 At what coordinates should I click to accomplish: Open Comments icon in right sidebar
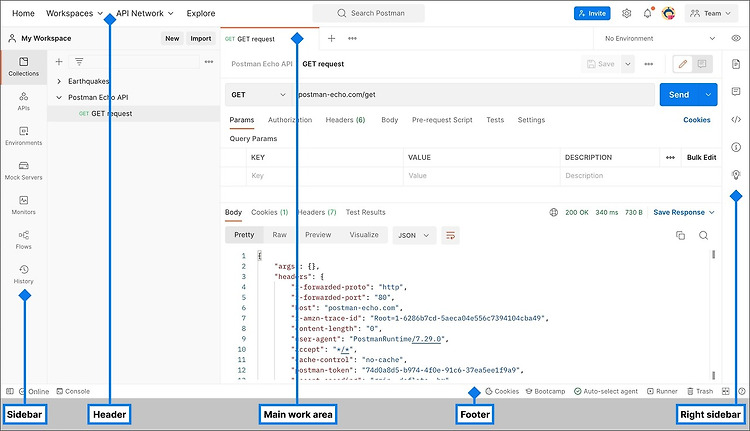click(736, 92)
